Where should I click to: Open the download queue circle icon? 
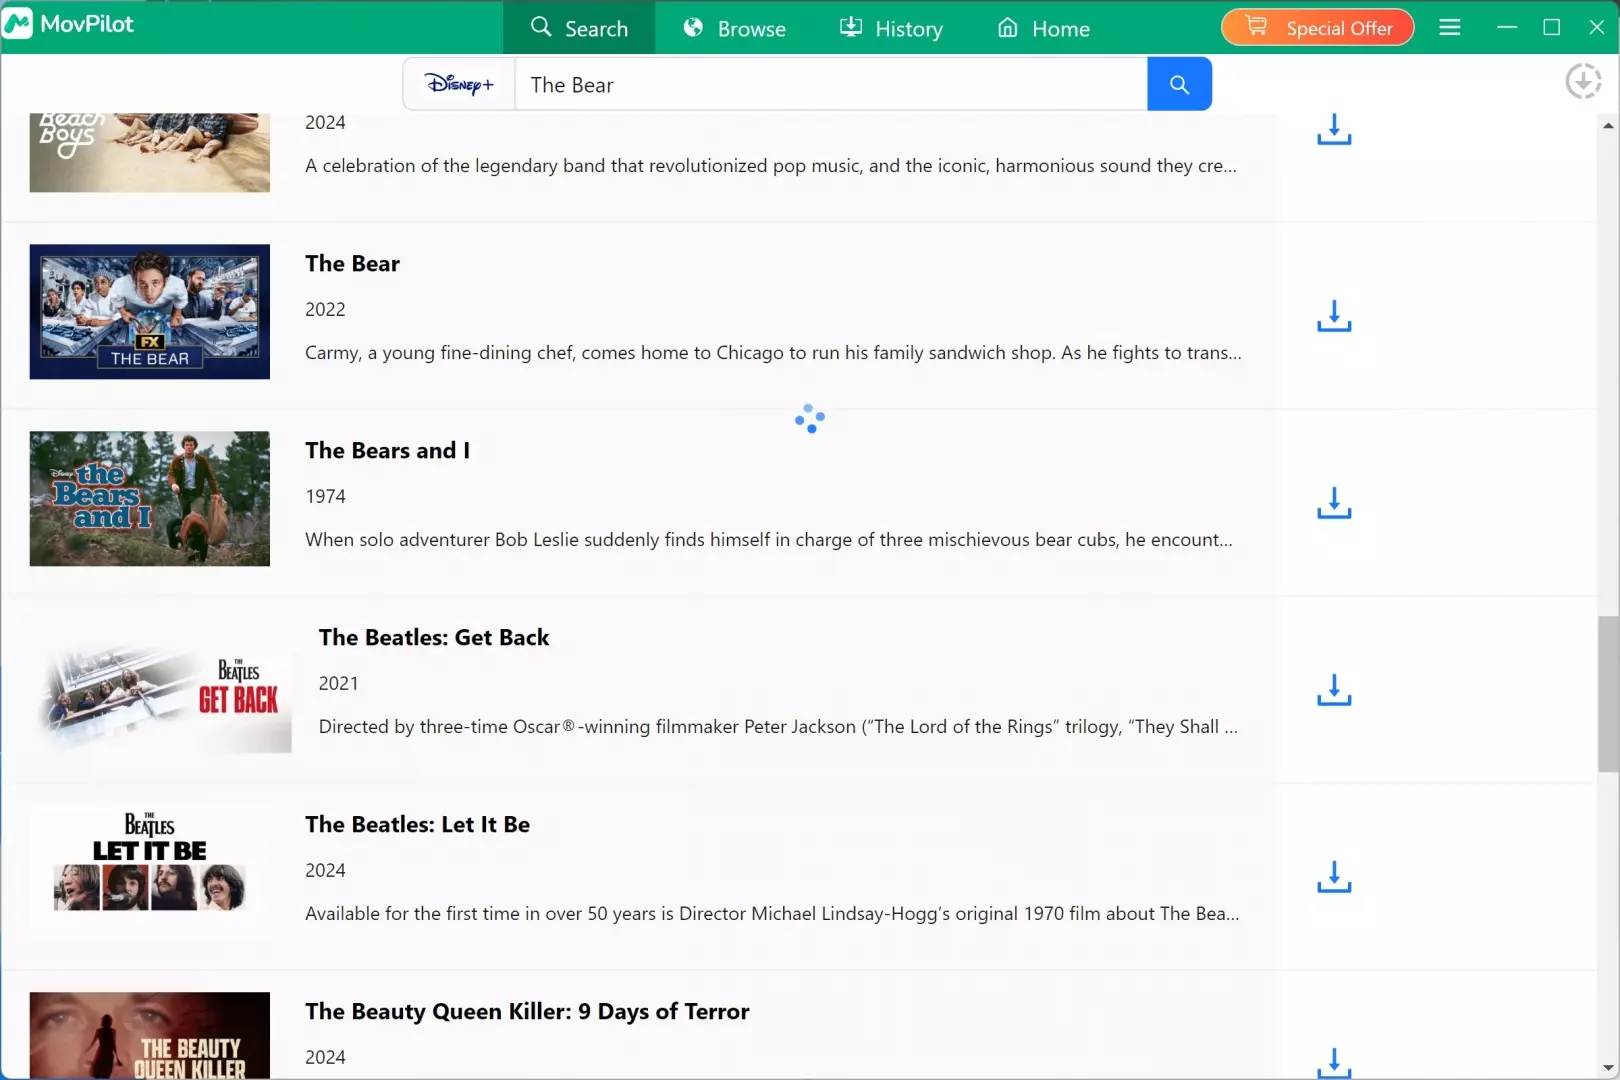tap(1583, 81)
